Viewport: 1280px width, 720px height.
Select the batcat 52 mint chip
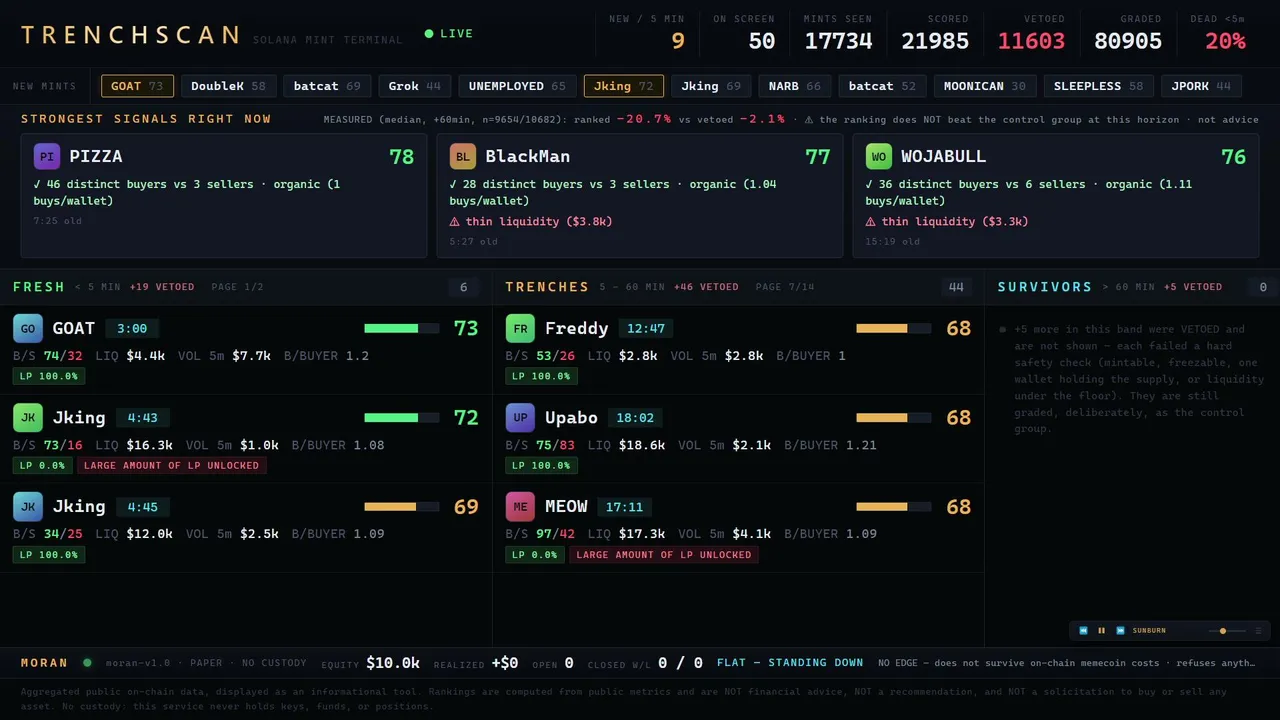pos(882,86)
